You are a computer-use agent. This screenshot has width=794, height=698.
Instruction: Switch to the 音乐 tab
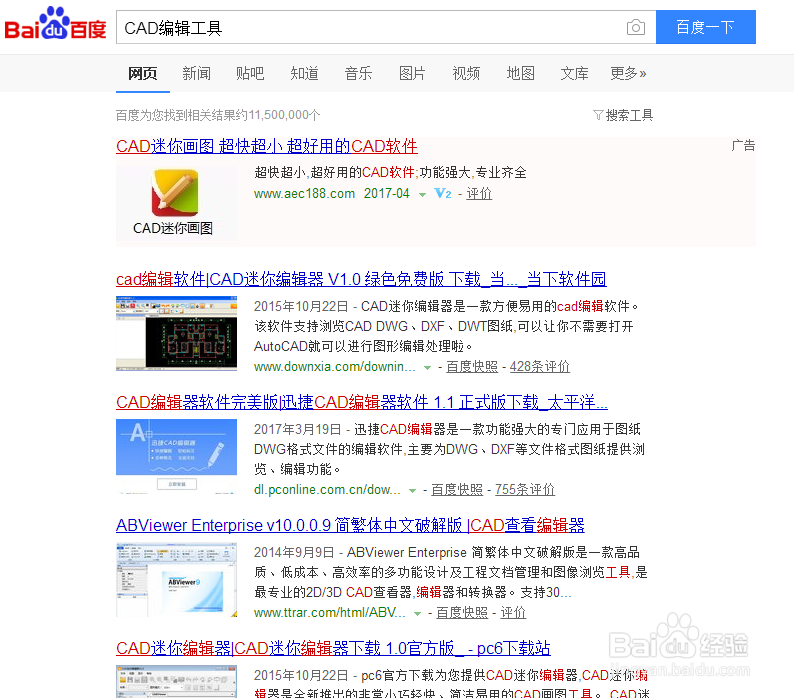[x=359, y=73]
